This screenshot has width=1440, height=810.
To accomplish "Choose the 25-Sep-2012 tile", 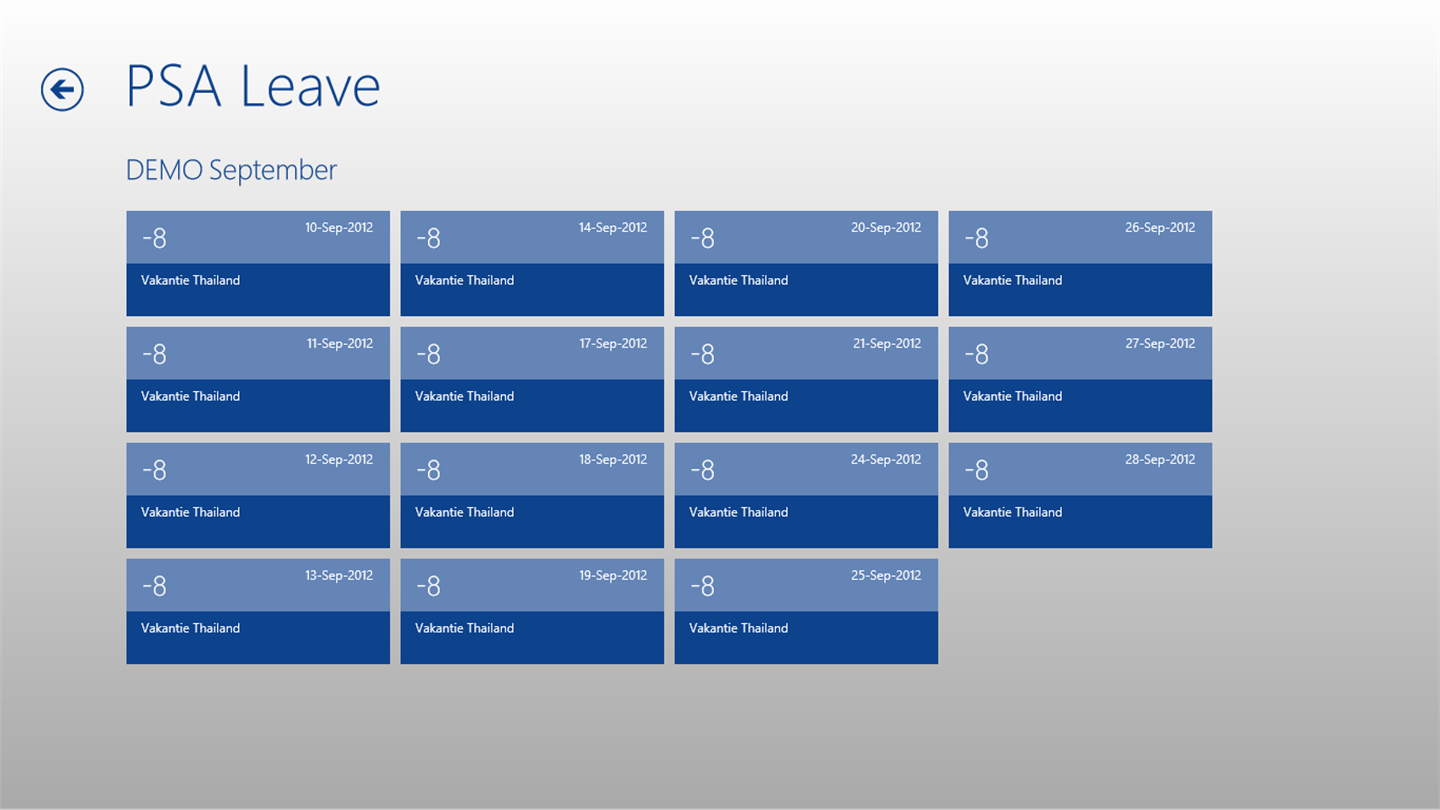I will (x=806, y=611).
